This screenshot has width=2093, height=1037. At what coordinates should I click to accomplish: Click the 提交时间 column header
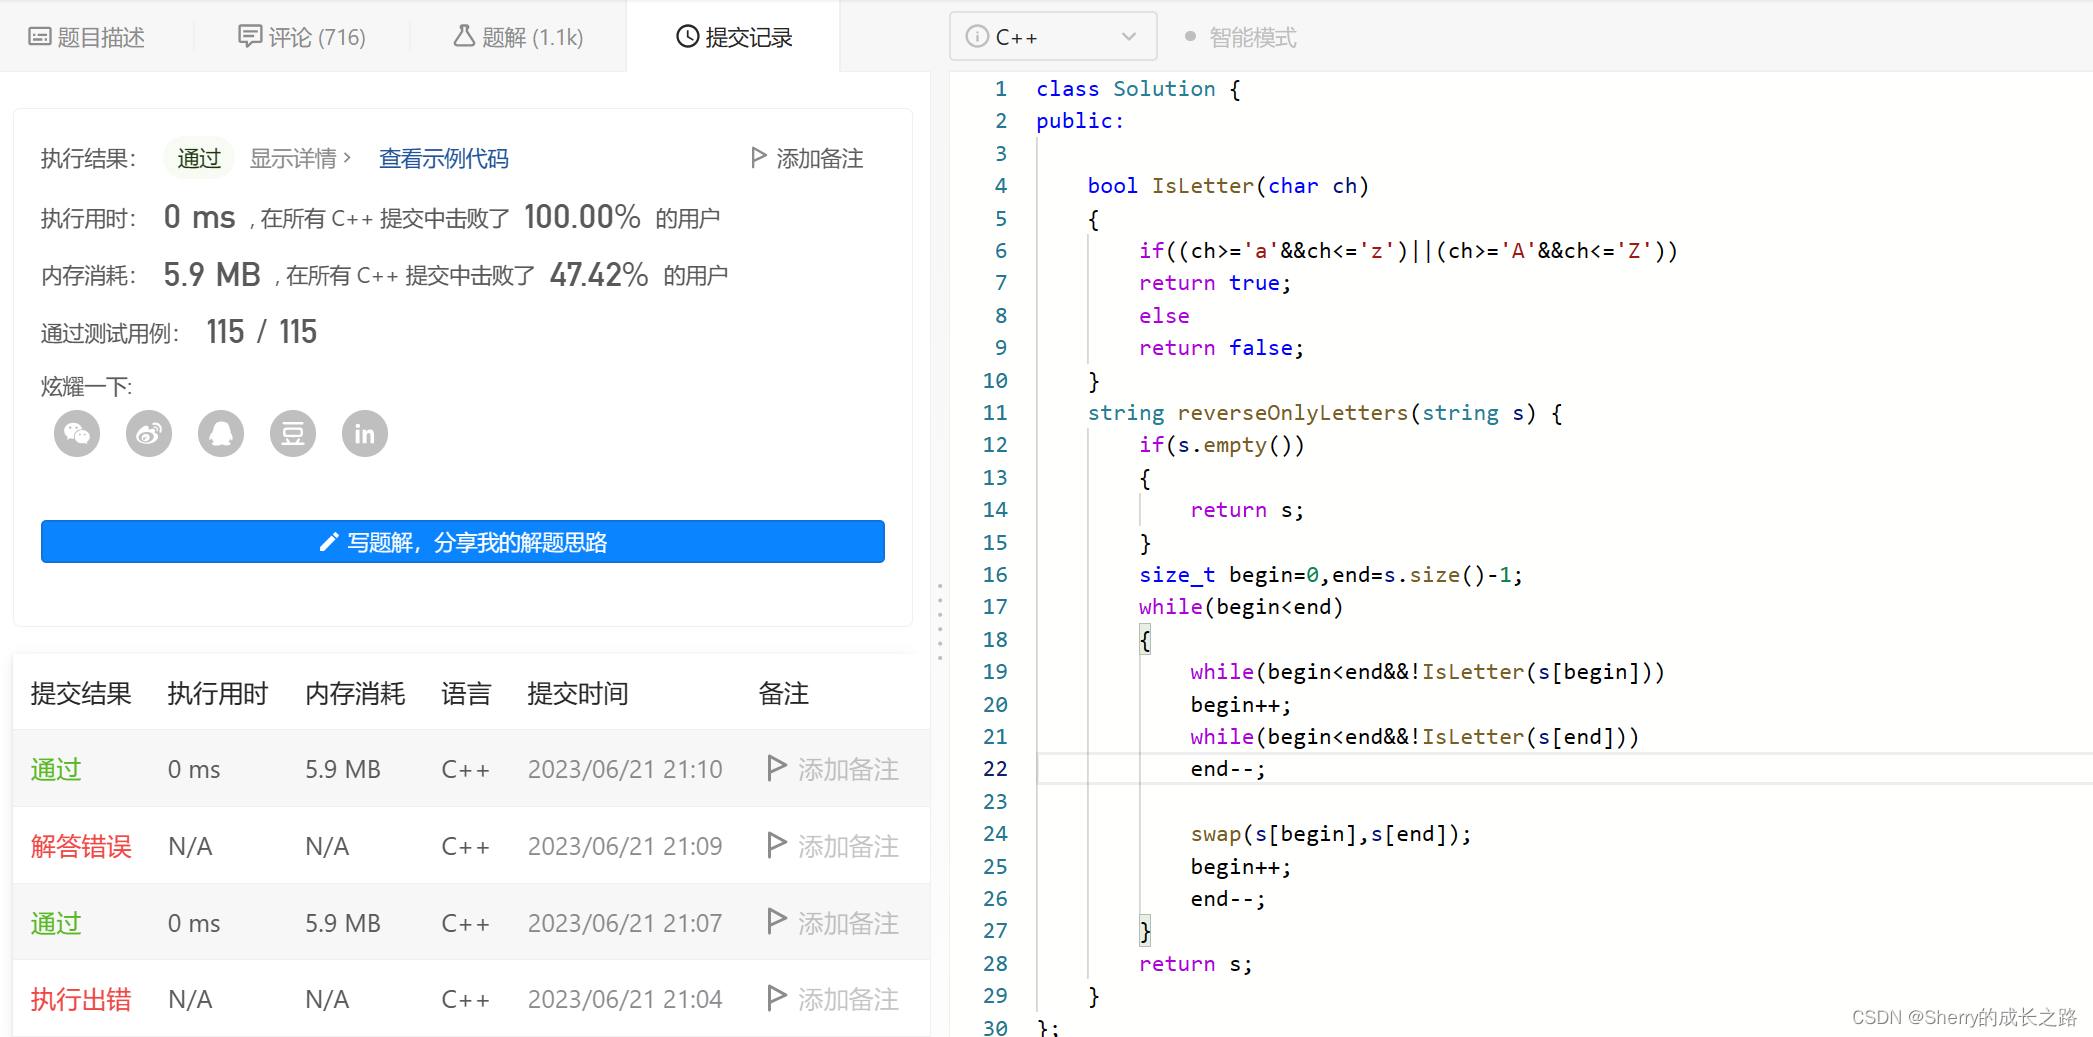578,693
